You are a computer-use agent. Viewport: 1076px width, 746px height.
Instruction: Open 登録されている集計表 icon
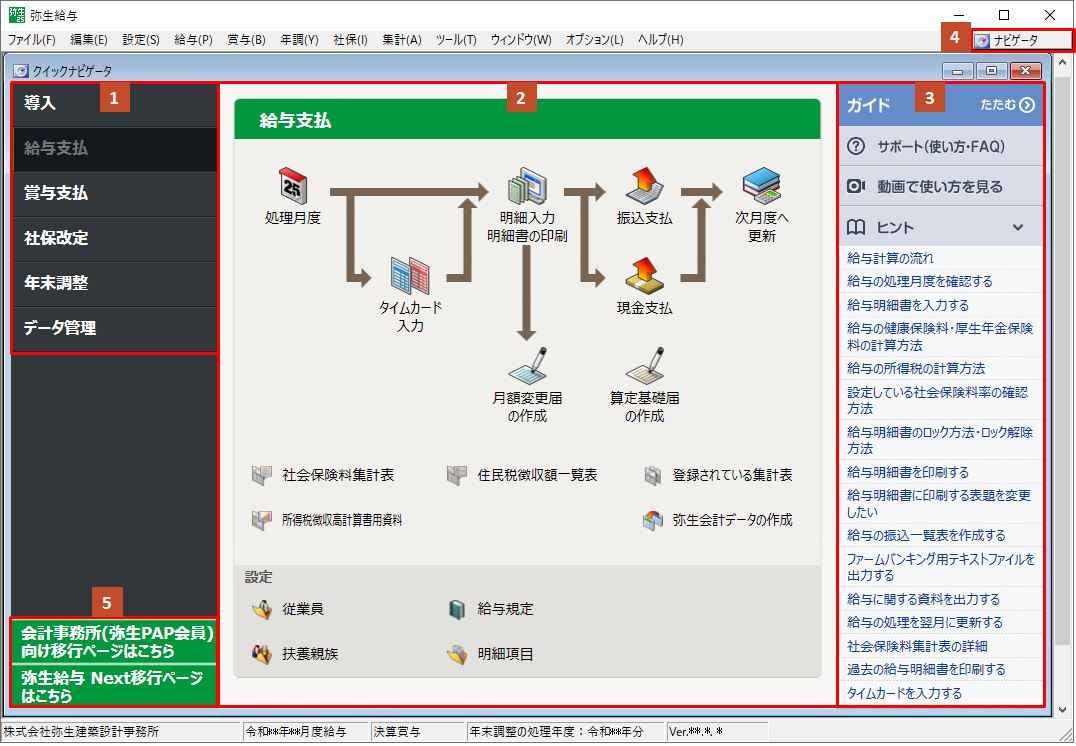[x=652, y=475]
